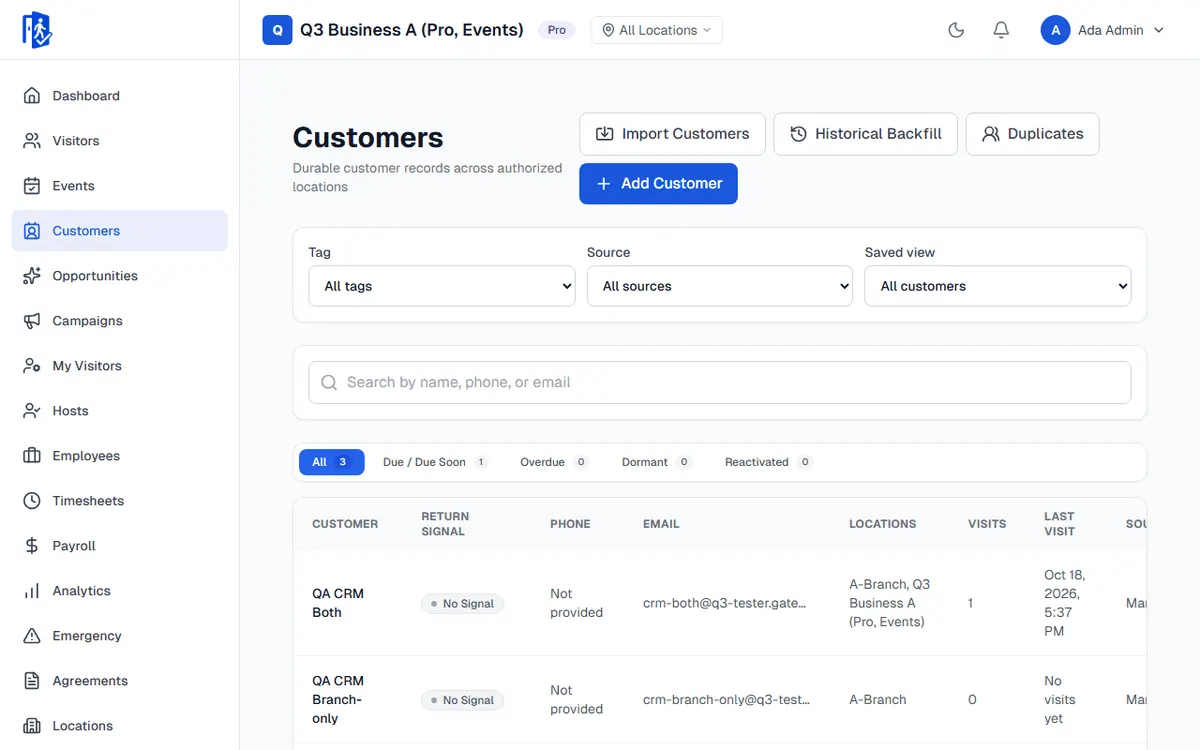
Task: Click the blue Q business avatar
Action: [277, 30]
